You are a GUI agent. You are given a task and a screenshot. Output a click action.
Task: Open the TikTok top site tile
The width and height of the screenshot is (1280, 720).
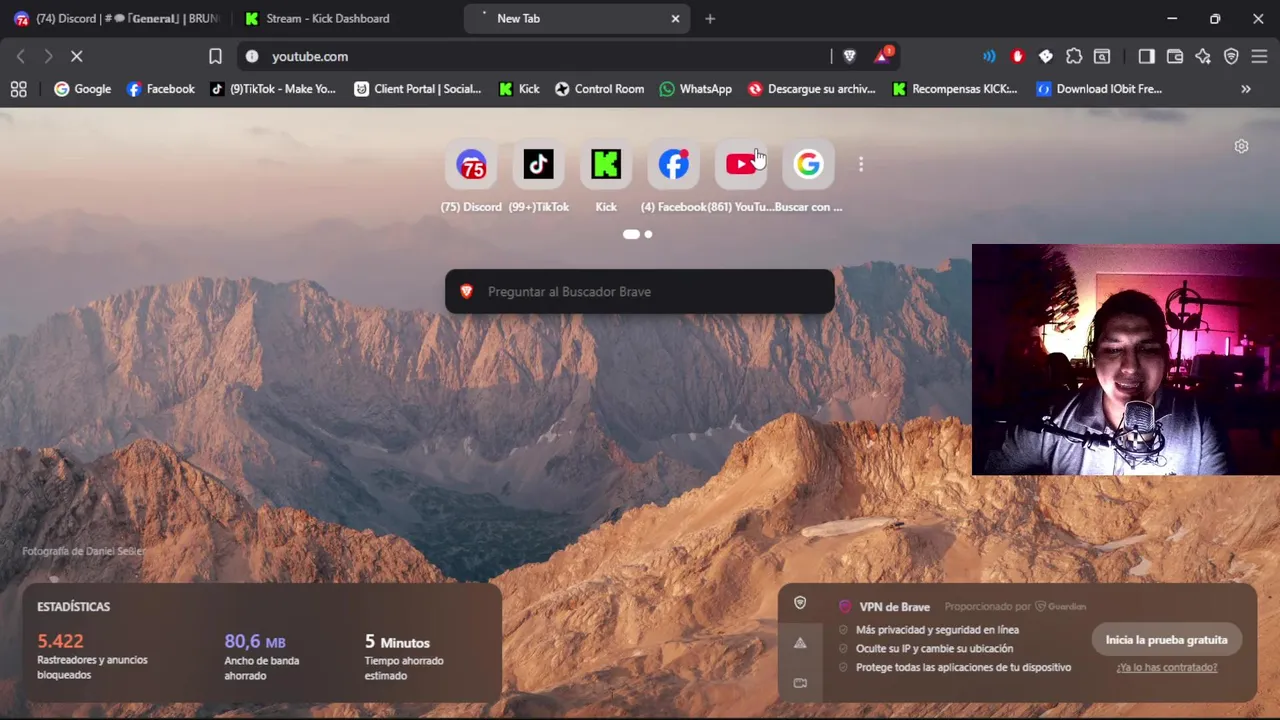[x=538, y=164]
